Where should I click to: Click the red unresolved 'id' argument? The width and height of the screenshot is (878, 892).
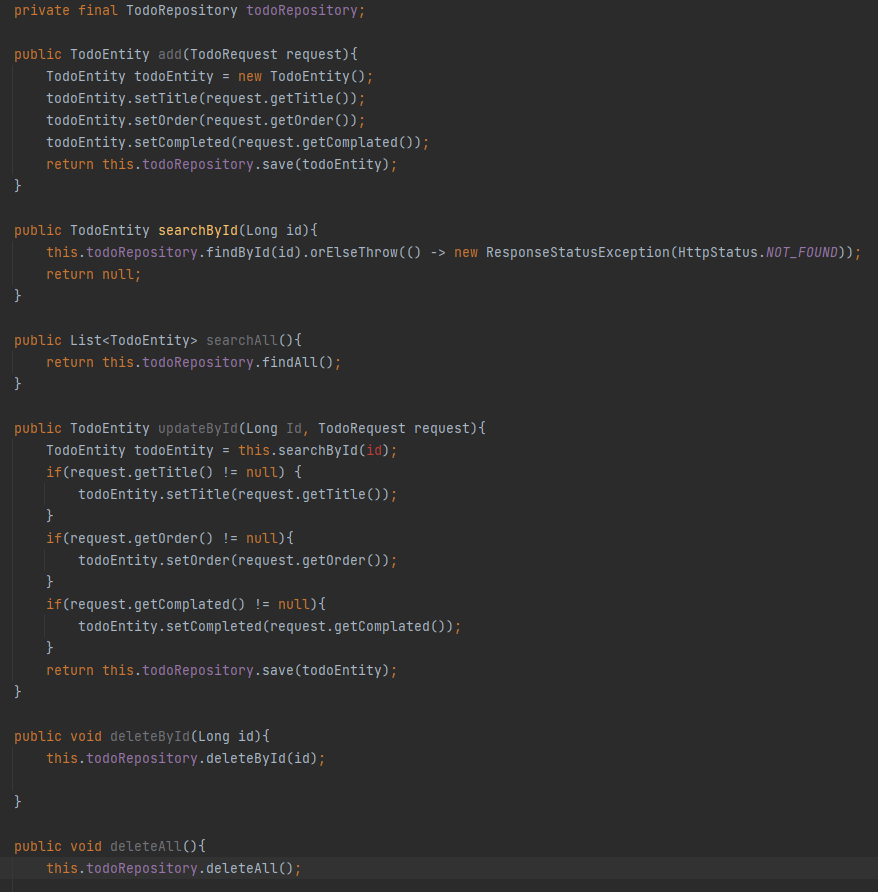pos(374,451)
